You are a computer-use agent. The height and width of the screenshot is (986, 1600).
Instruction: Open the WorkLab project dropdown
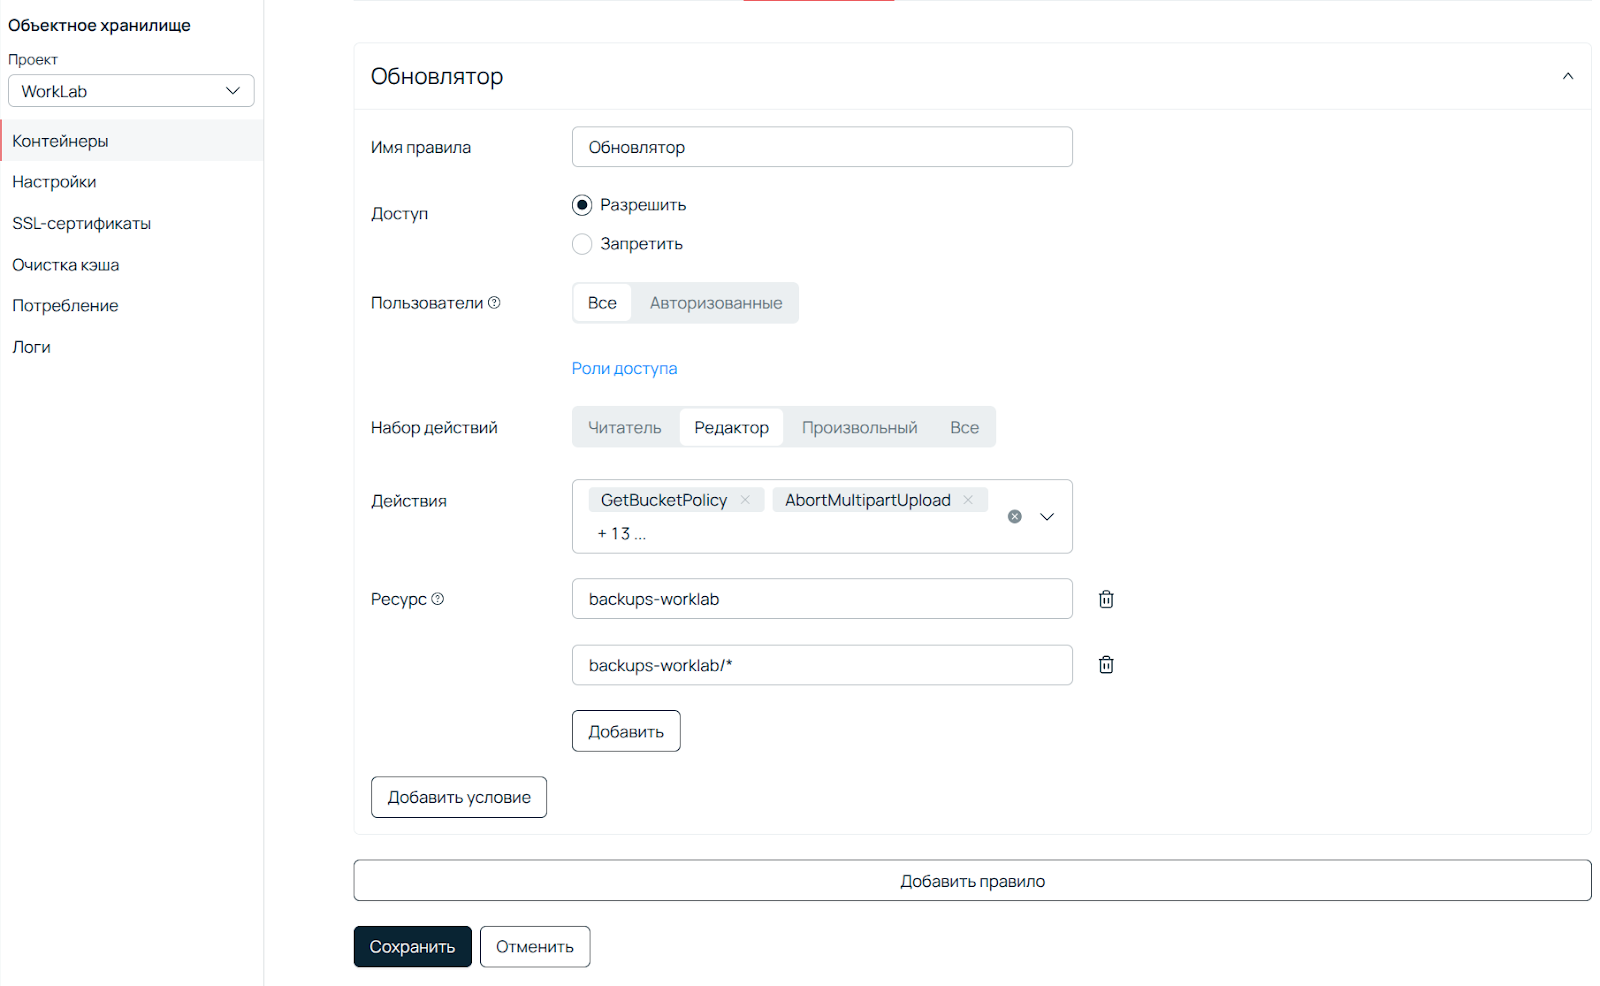tap(131, 91)
